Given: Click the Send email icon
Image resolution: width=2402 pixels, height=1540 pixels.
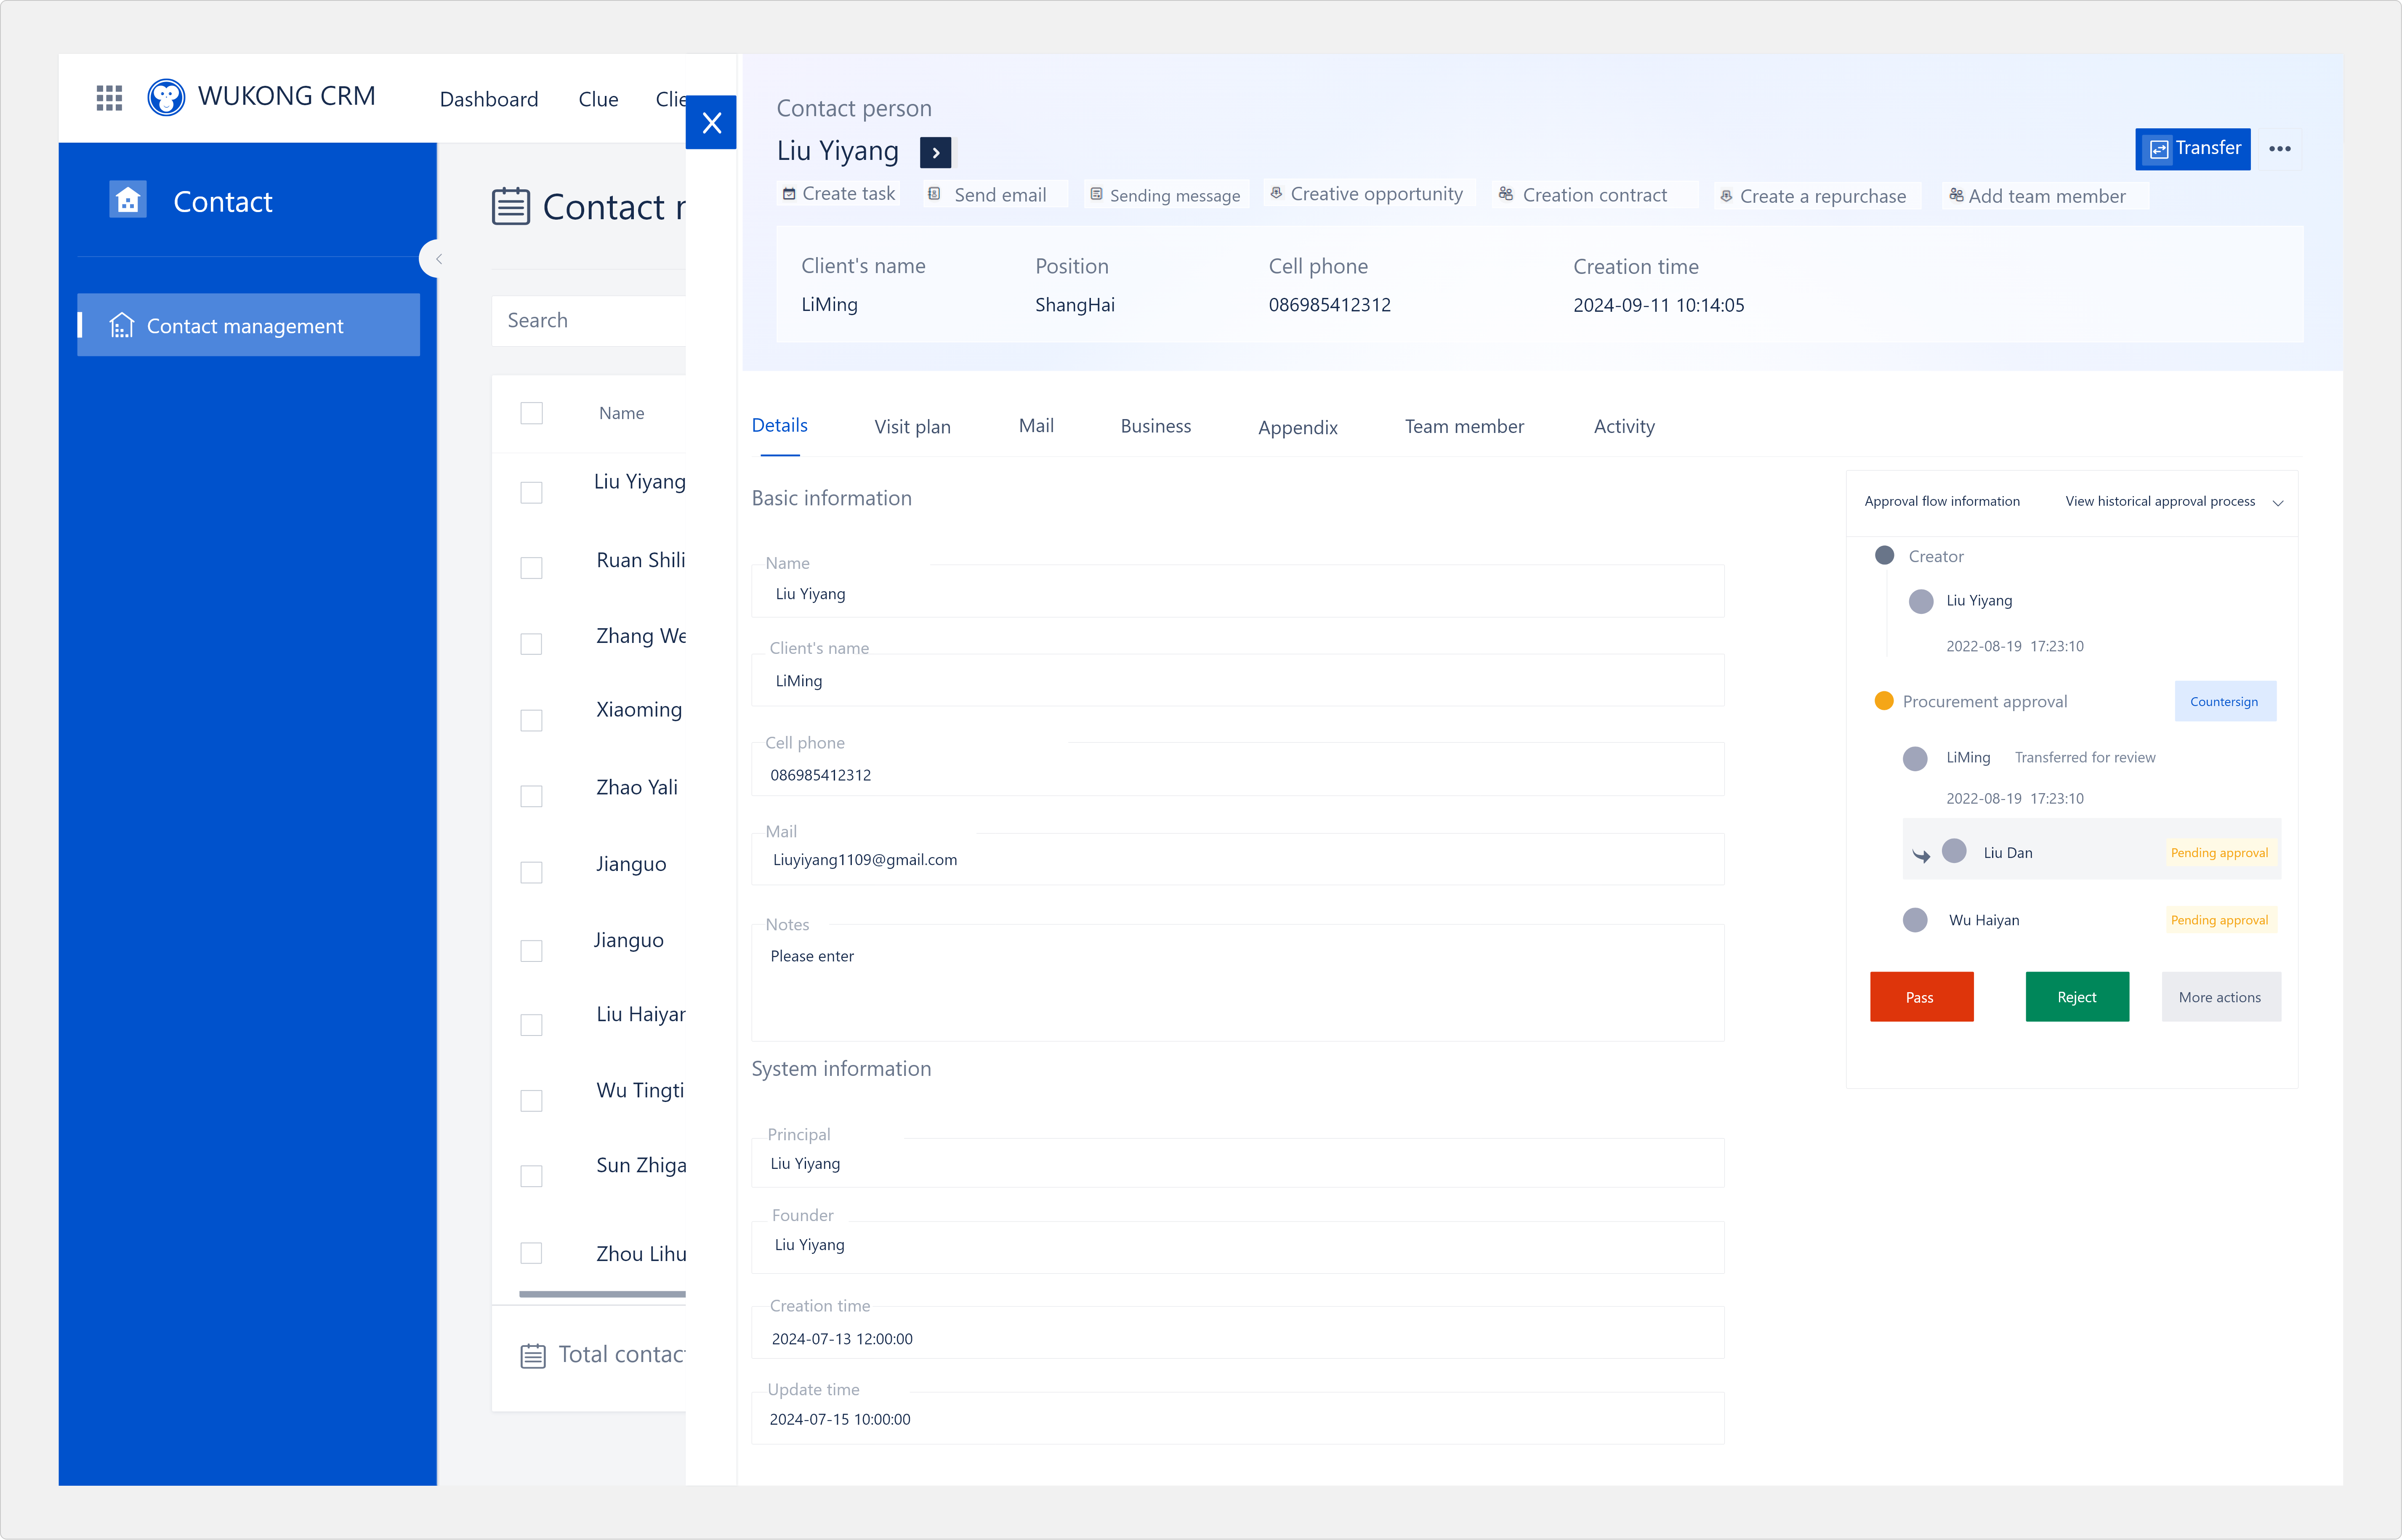Looking at the screenshot, I should pyautogui.click(x=934, y=194).
